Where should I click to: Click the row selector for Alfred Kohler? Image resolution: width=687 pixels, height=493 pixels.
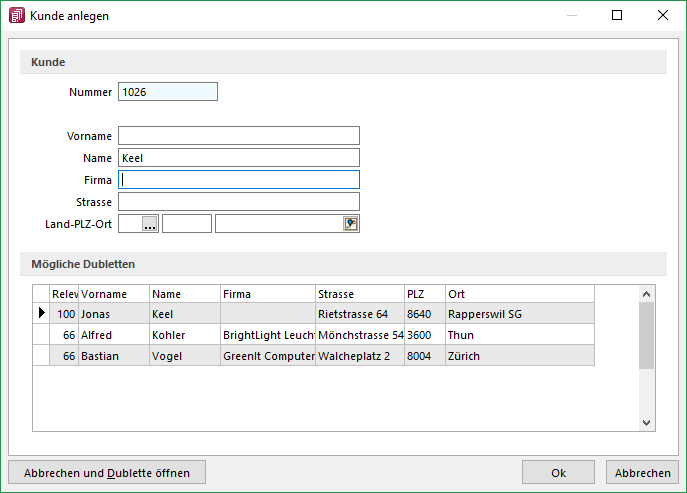[x=41, y=335]
